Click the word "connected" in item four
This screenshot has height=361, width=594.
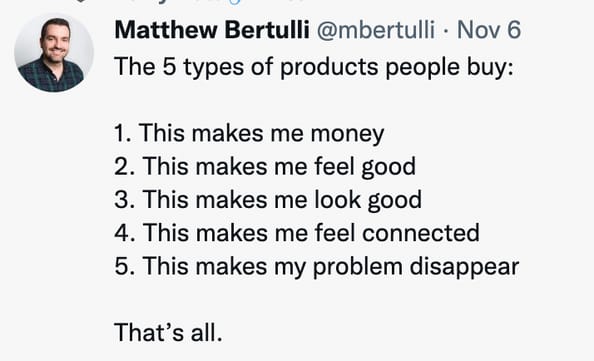(x=420, y=233)
